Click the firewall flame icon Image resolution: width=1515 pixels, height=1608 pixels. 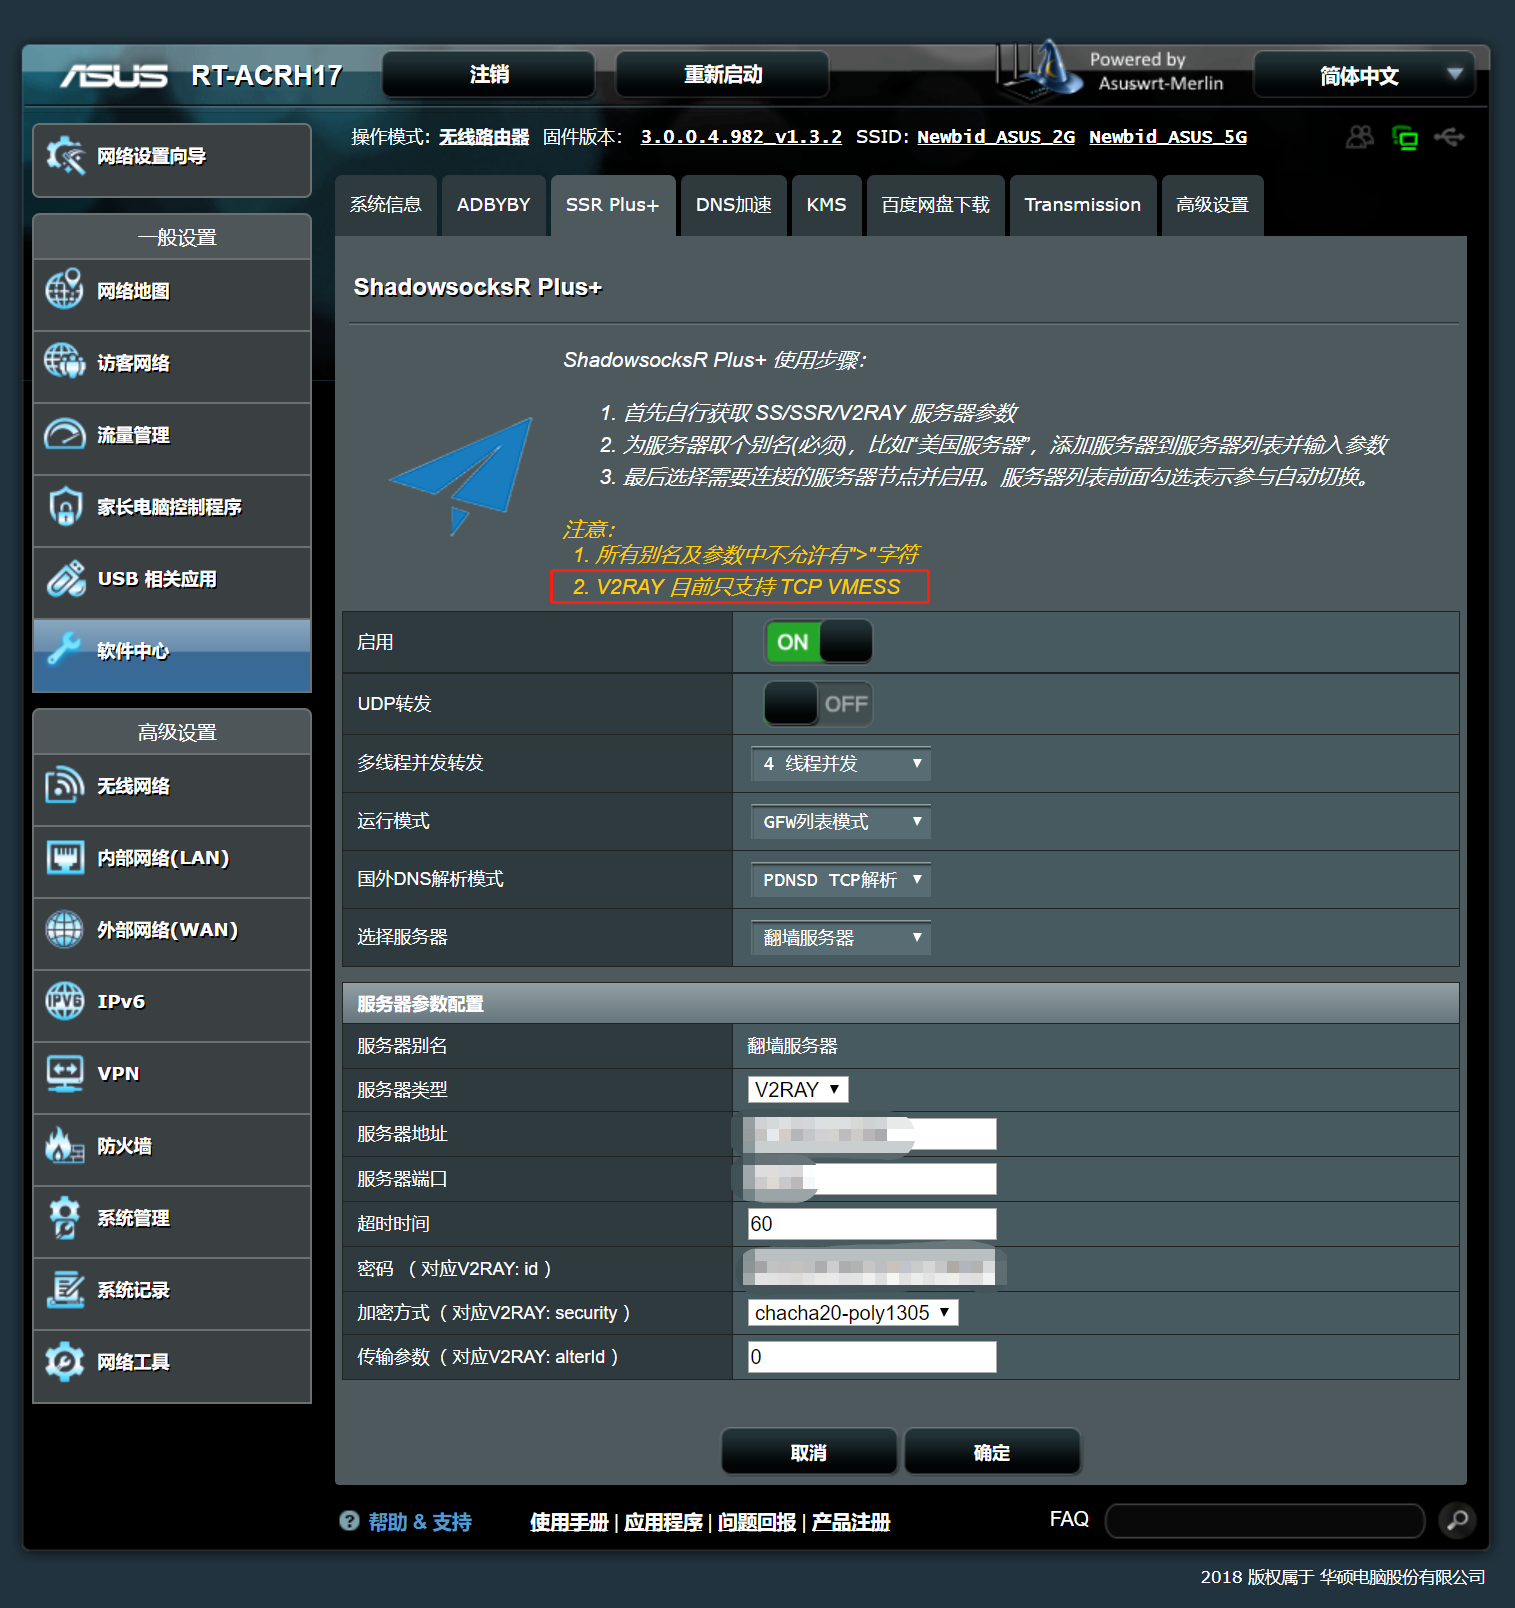click(x=65, y=1145)
